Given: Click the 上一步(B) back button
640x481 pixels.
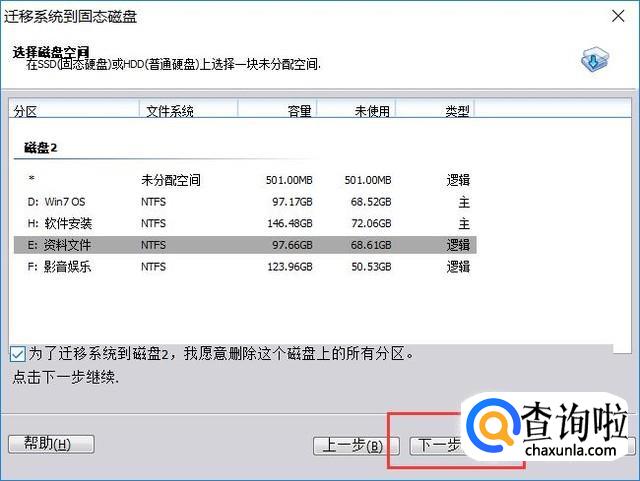Looking at the screenshot, I should coord(356,445).
